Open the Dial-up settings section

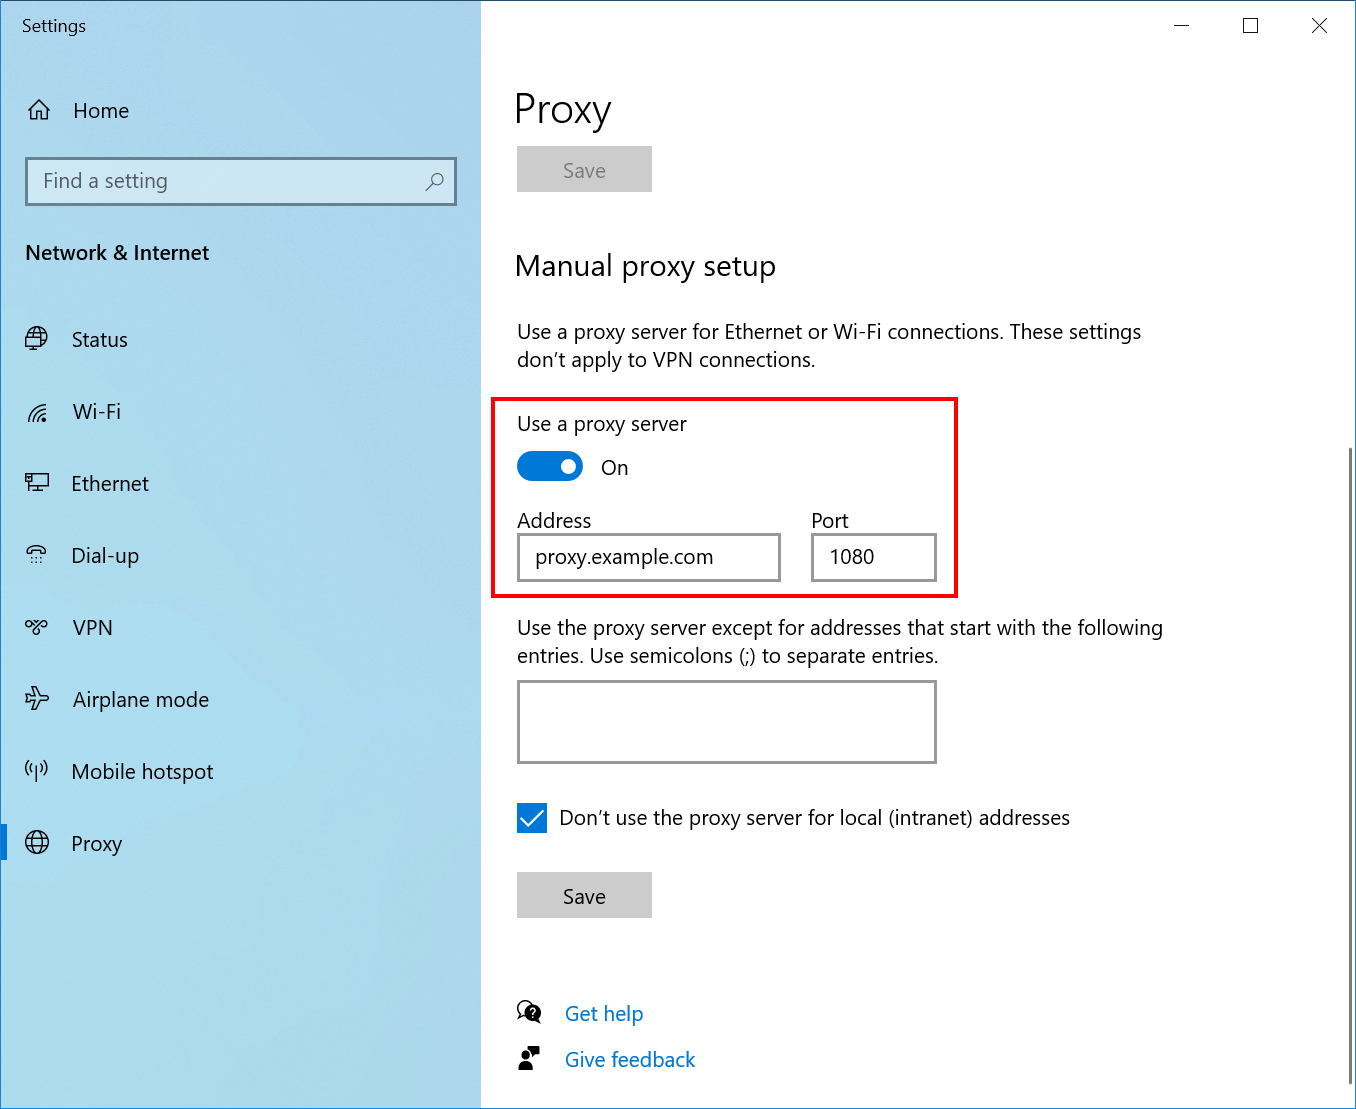pos(104,555)
